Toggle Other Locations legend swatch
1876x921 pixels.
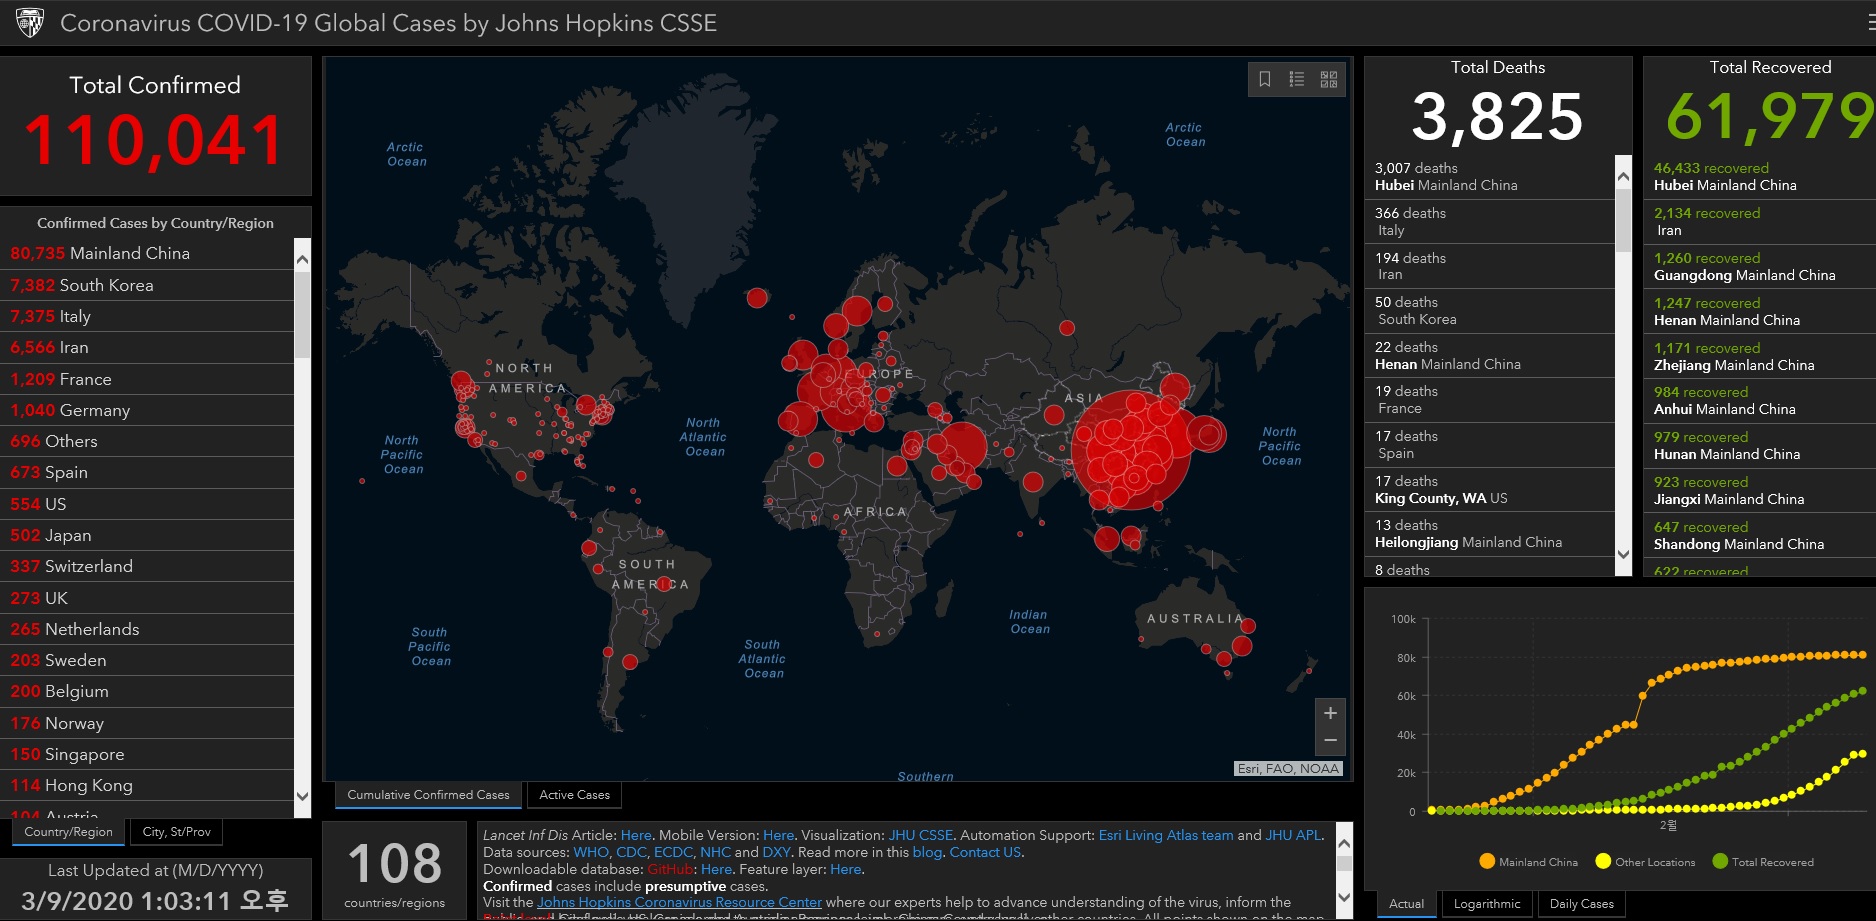1603,861
